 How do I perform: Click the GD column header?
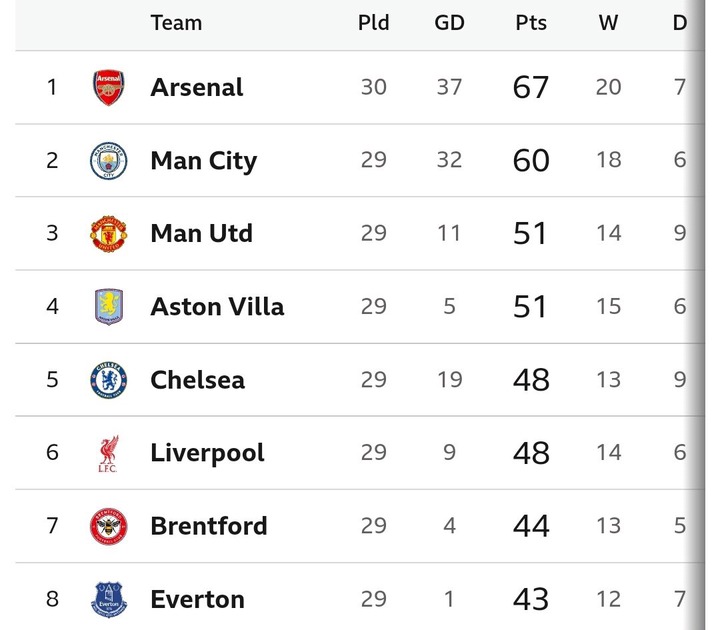pos(449,23)
